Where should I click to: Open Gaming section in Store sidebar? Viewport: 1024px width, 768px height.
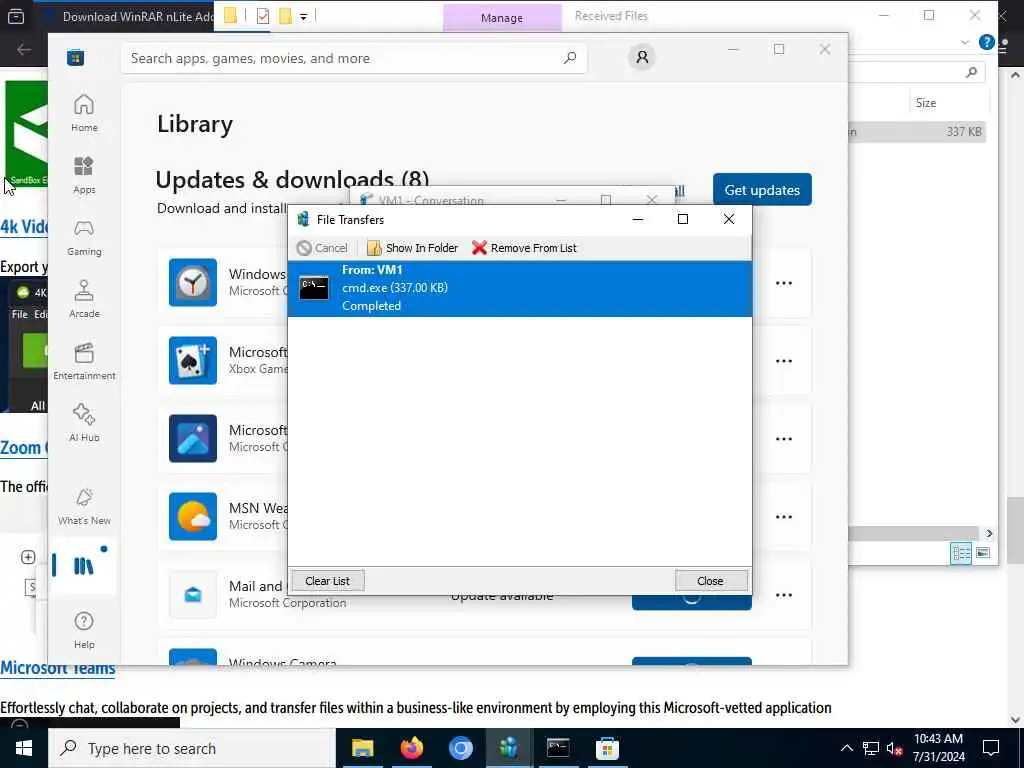coord(84,237)
